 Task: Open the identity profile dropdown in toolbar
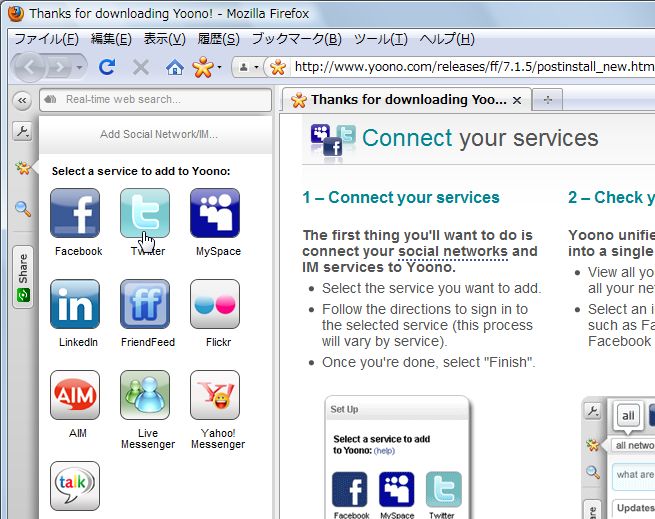coord(248,67)
